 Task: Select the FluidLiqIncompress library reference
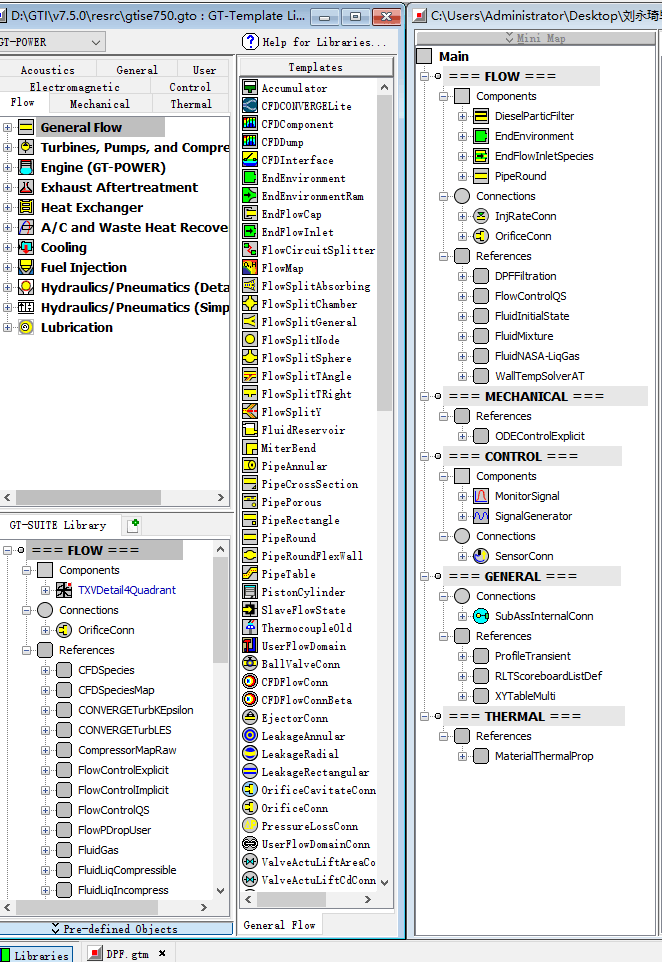point(123,890)
